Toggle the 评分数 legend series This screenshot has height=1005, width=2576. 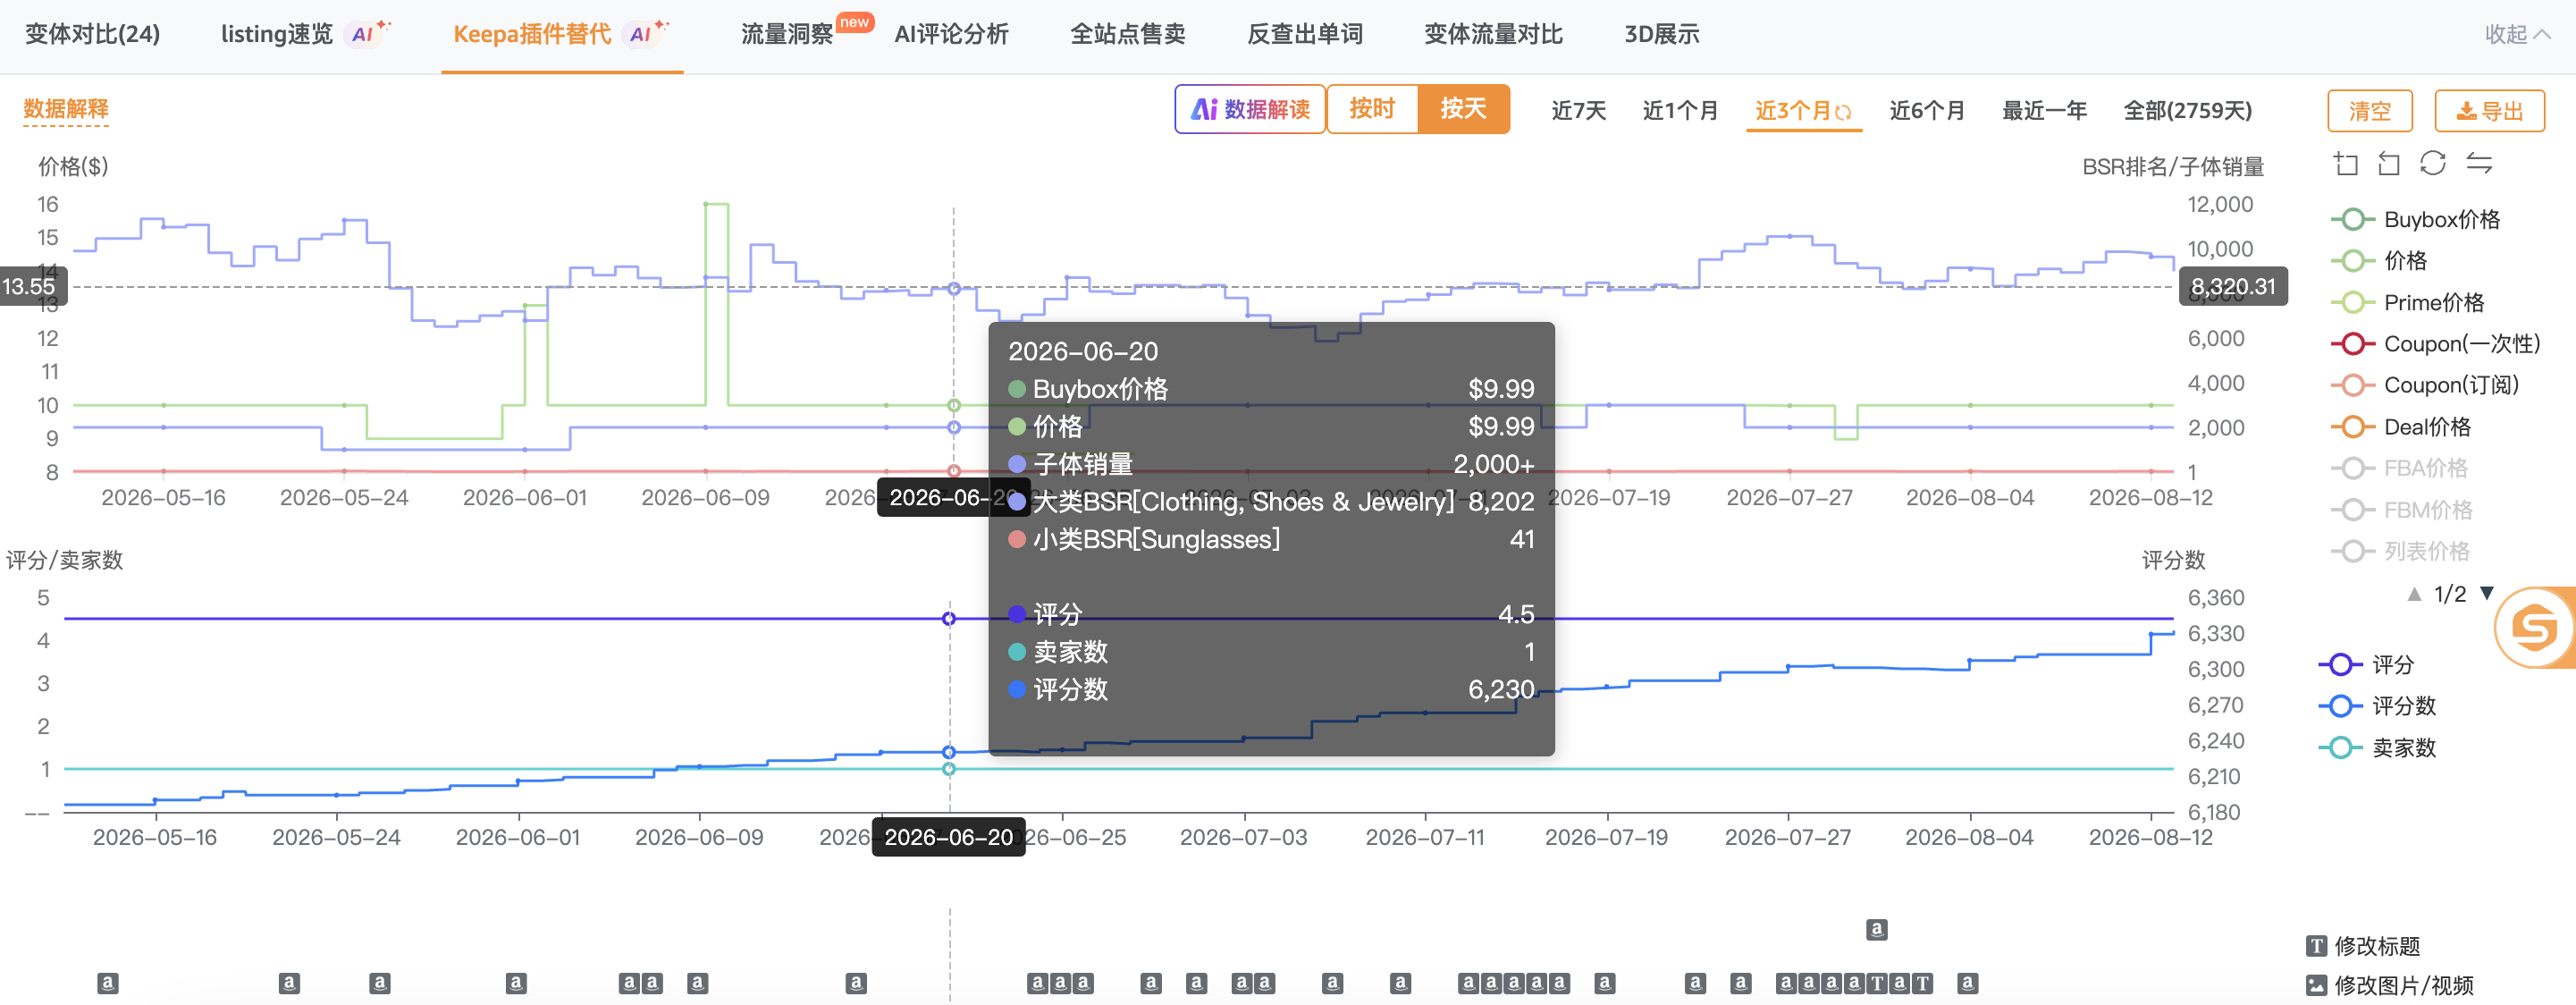(x=2377, y=706)
